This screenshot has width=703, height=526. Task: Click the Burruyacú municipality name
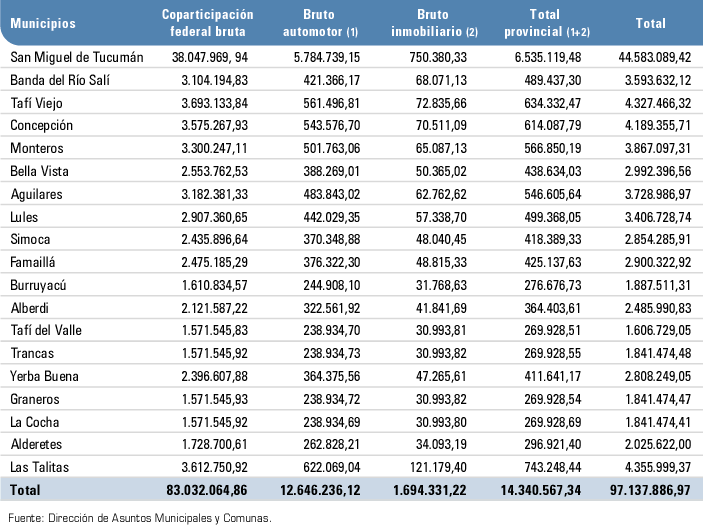(39, 285)
